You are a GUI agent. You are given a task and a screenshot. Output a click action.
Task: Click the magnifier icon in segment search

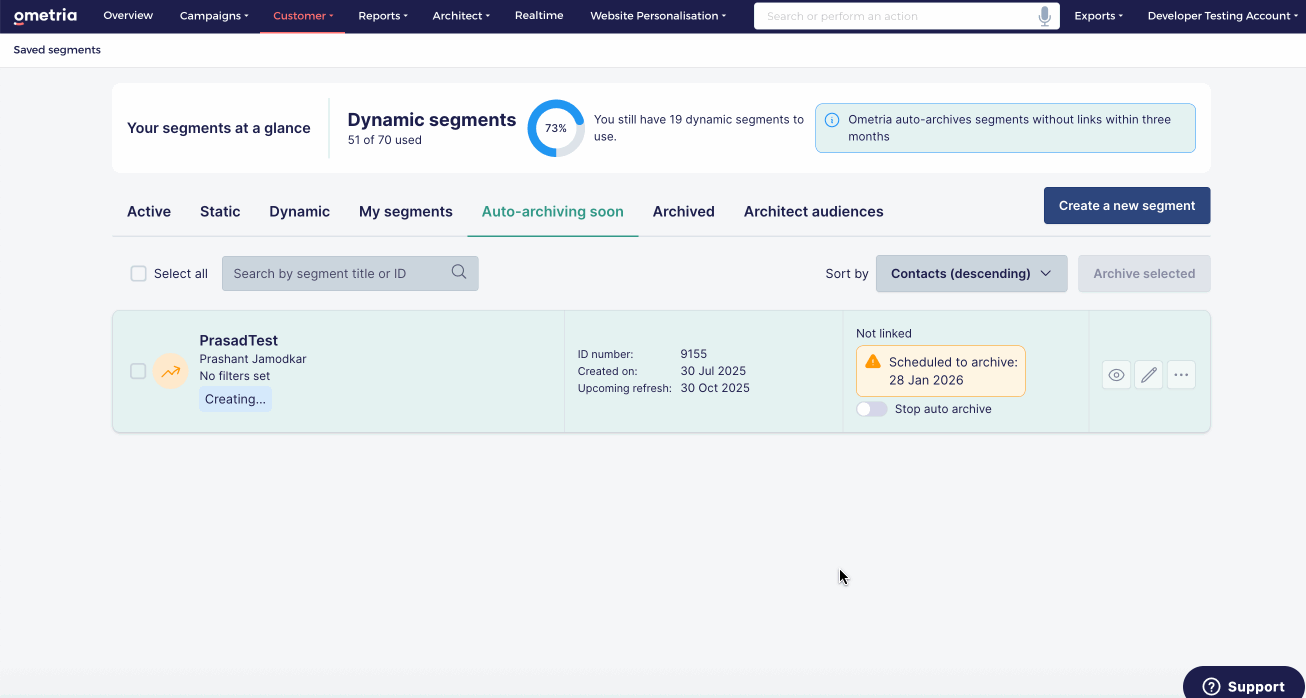[459, 272]
